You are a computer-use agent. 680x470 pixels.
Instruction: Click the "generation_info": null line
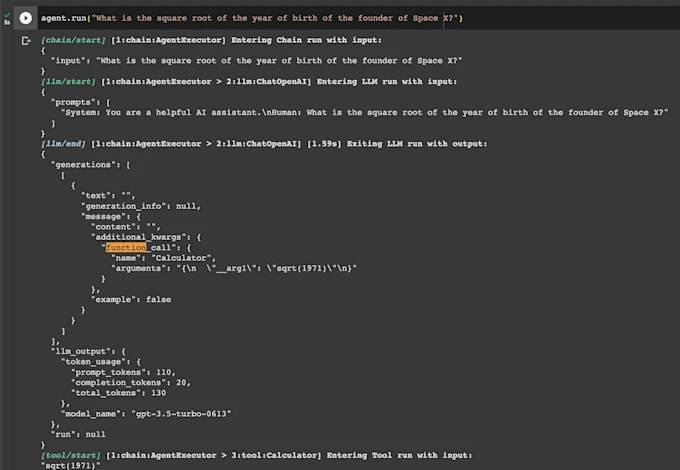pyautogui.click(x=141, y=206)
